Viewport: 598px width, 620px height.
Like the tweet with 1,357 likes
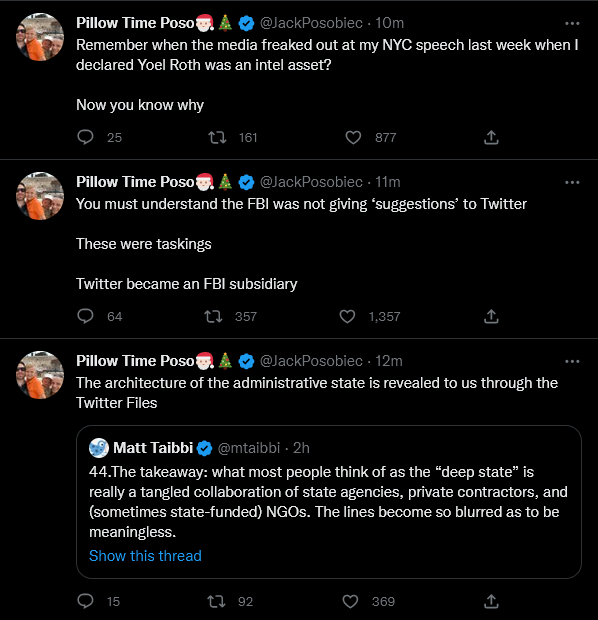[x=347, y=316]
